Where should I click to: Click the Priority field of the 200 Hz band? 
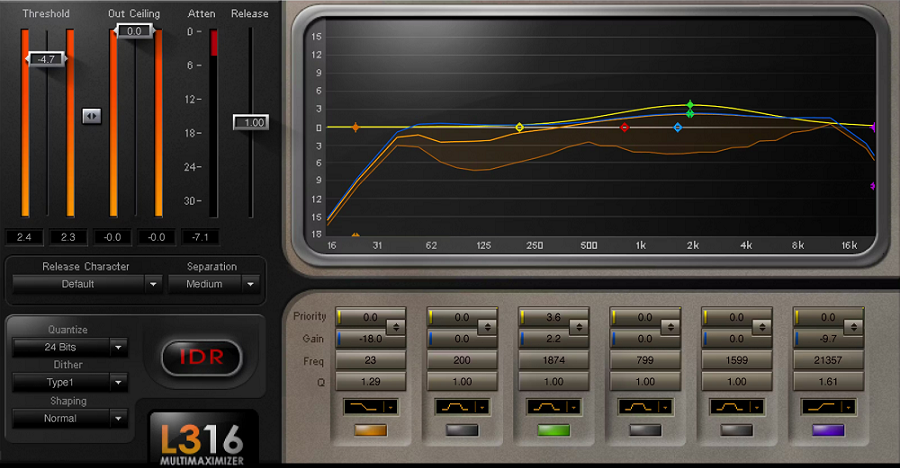[462, 317]
